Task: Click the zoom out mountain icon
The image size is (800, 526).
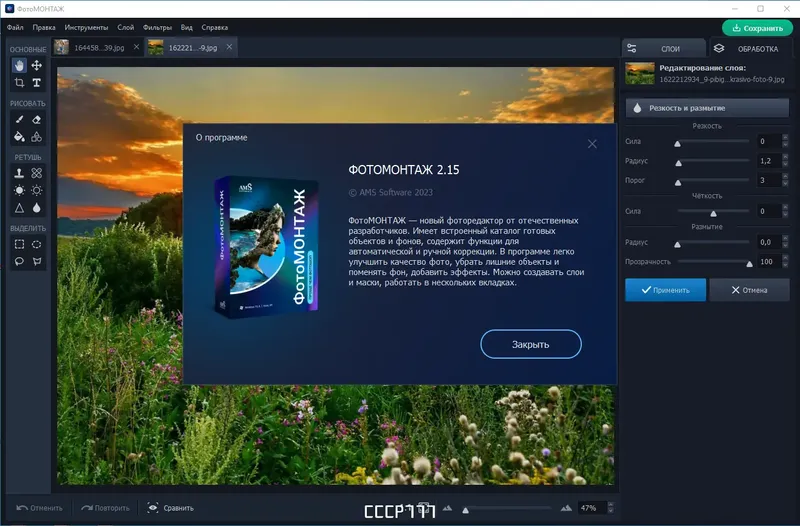Action: click(x=447, y=508)
